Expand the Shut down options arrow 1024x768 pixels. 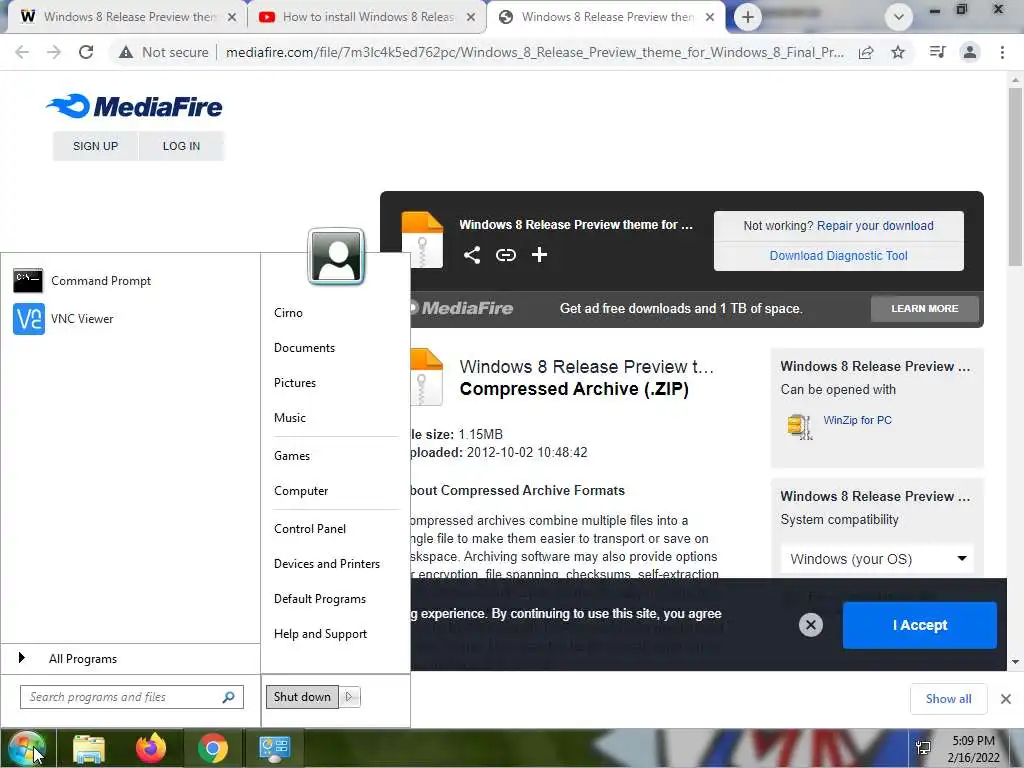point(349,697)
